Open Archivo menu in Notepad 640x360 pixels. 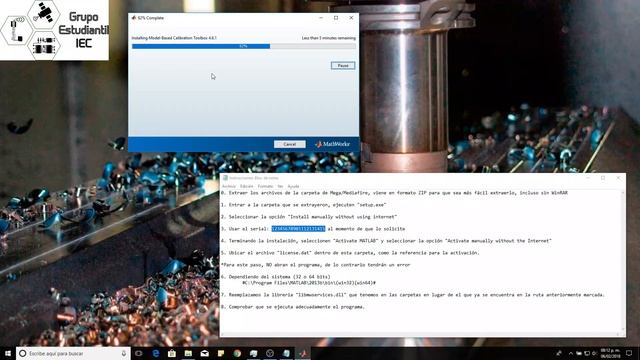tap(229, 186)
